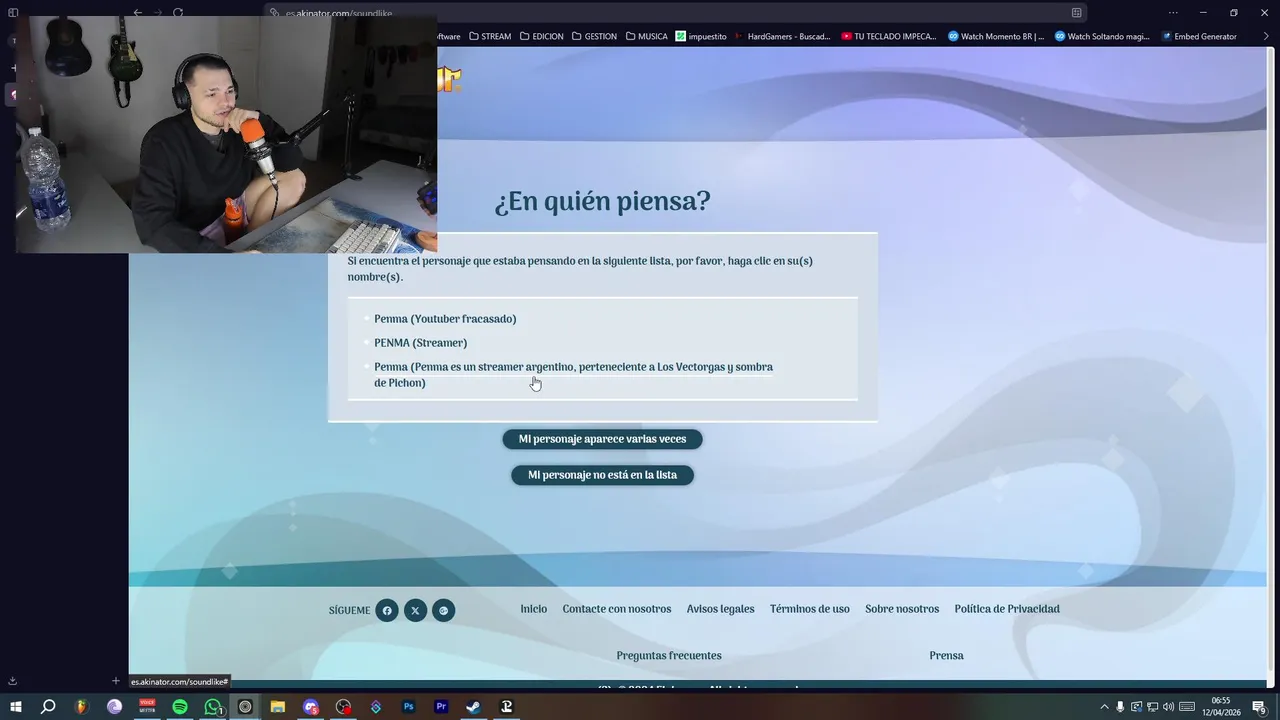This screenshot has height=720, width=1280.
Task: Open "TU TECLADO IMPECA..." YouTube bookmark
Action: [889, 36]
